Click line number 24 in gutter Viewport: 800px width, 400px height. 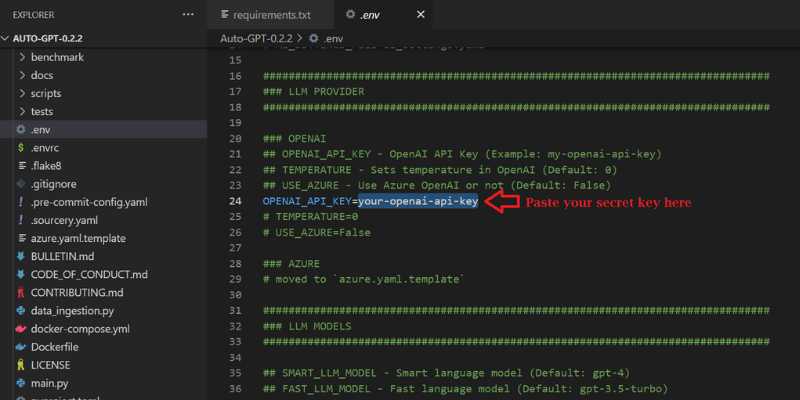(x=235, y=202)
